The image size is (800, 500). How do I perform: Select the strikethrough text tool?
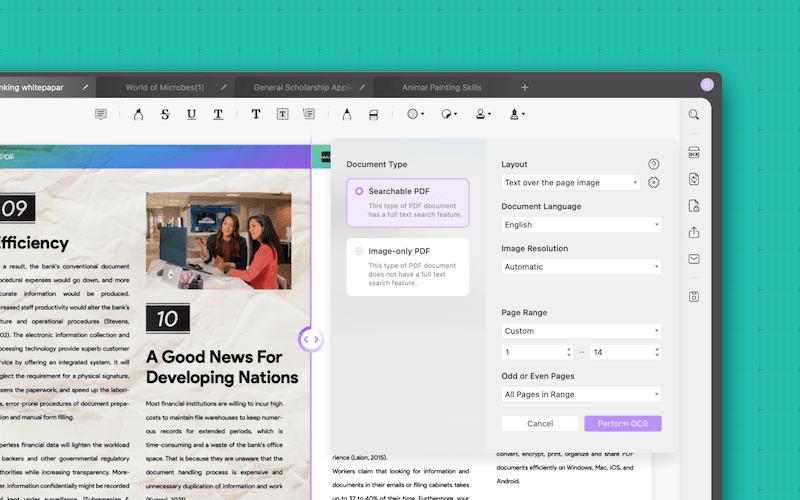tap(165, 115)
